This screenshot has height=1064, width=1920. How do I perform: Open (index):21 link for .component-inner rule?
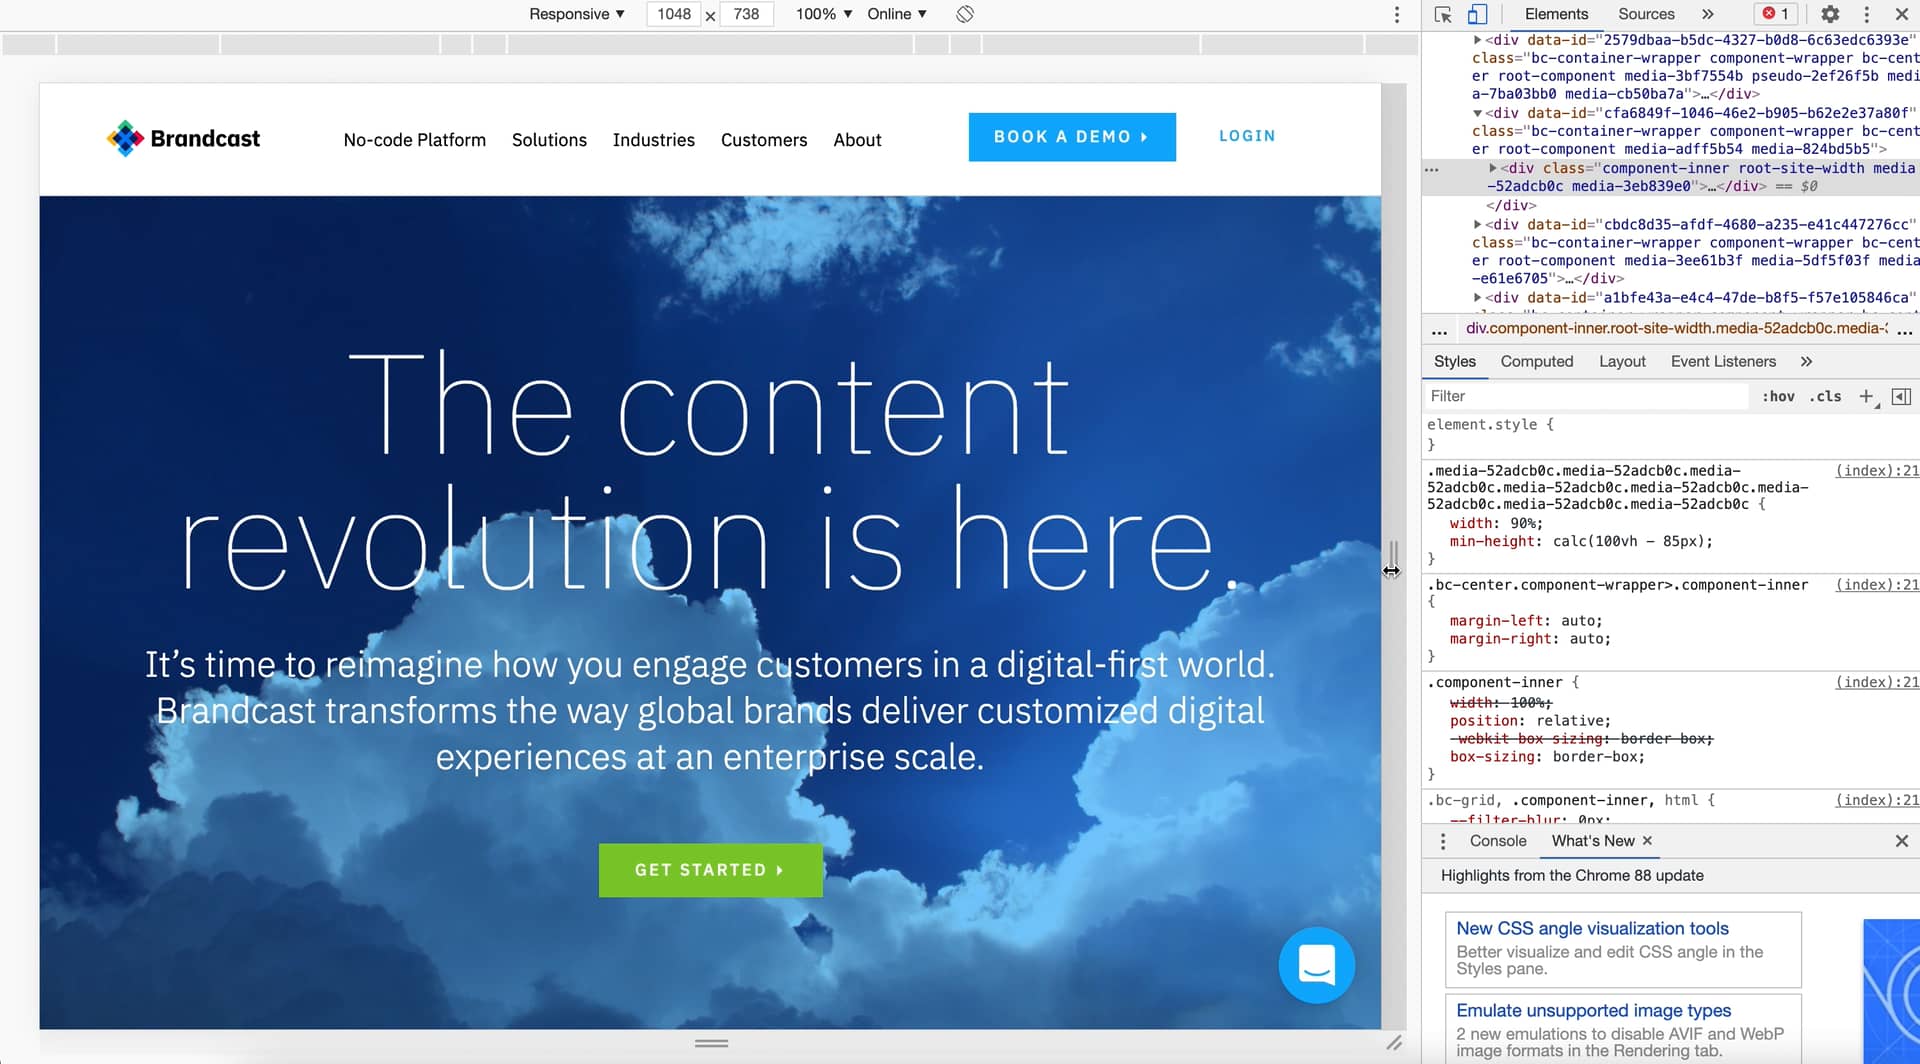[1877, 682]
